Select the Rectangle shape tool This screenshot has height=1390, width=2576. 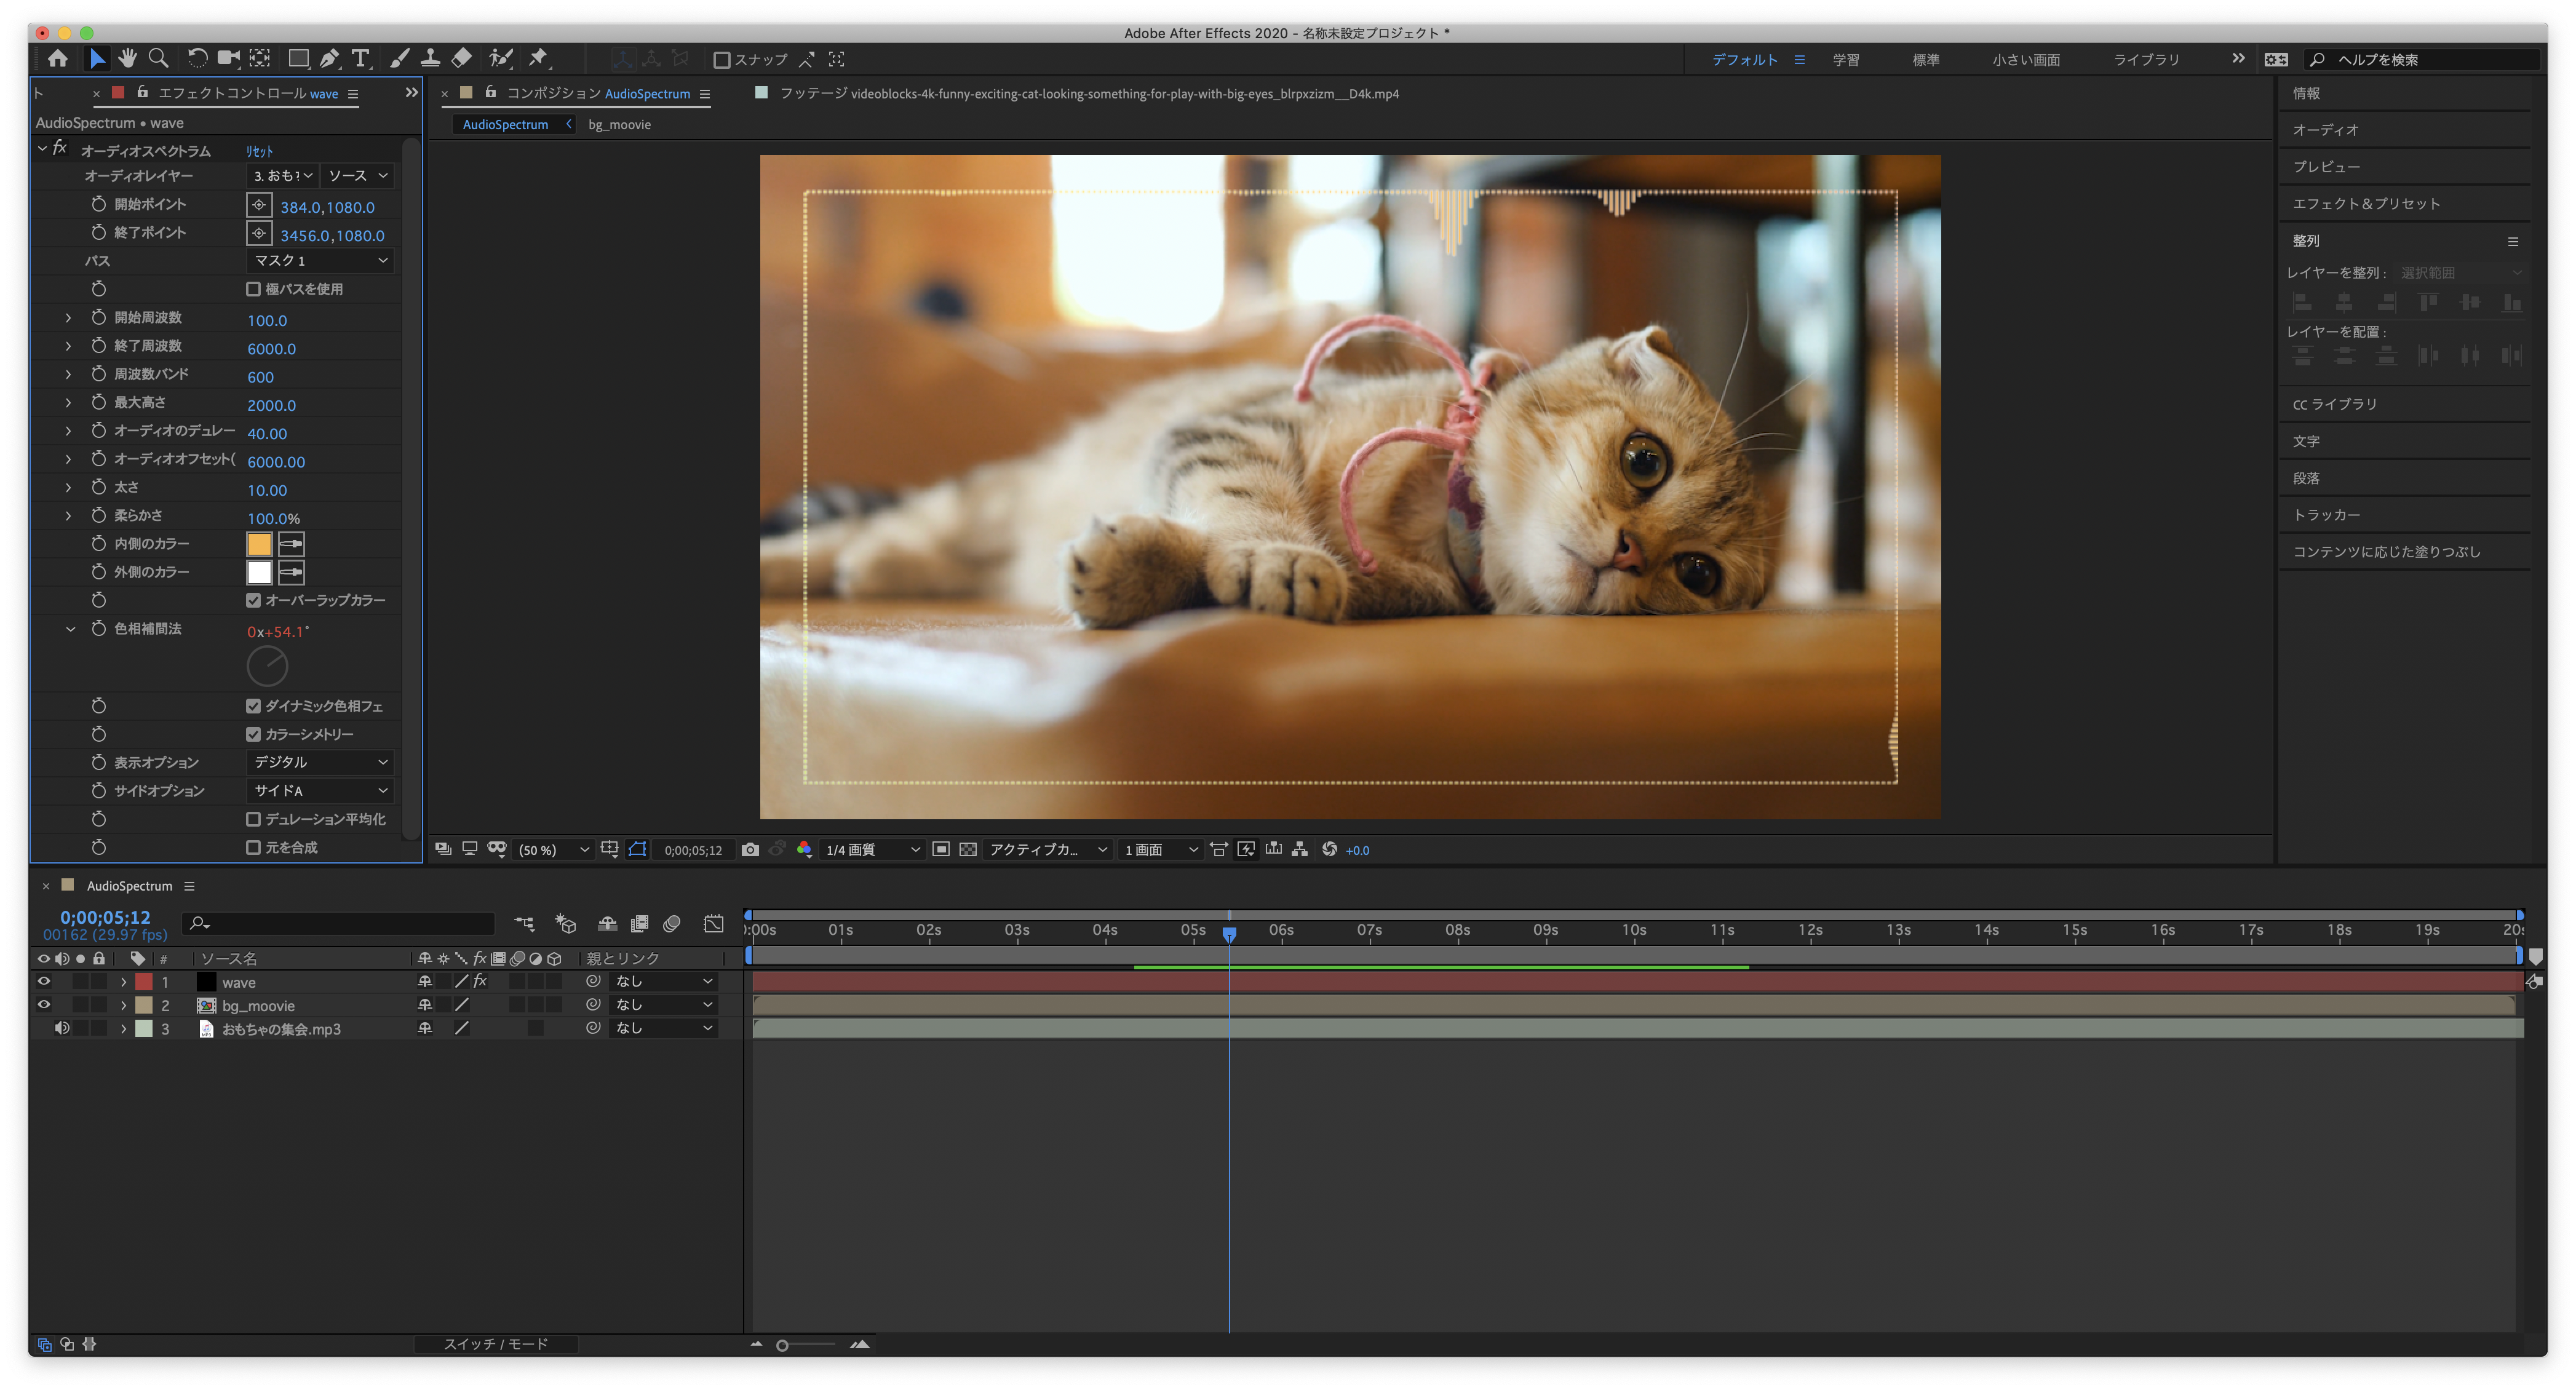(x=298, y=59)
